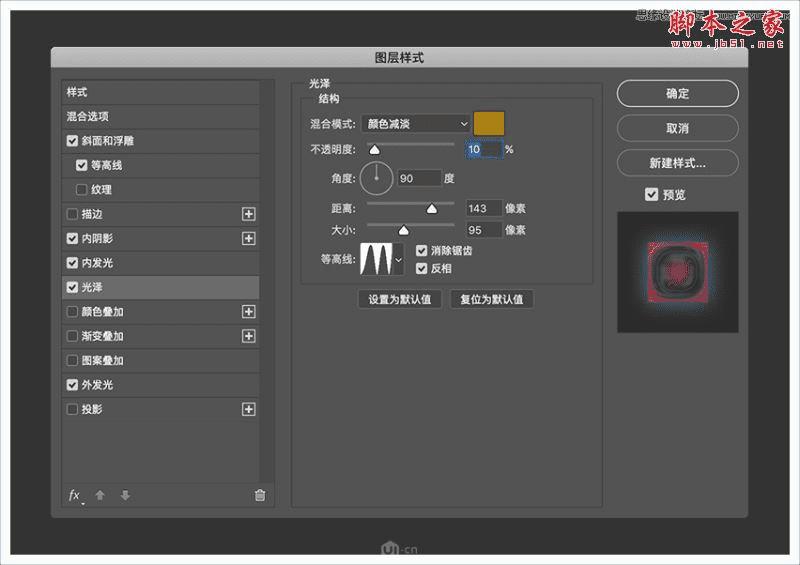Click the angle input field showing 90
The width and height of the screenshot is (800, 565).
[419, 178]
